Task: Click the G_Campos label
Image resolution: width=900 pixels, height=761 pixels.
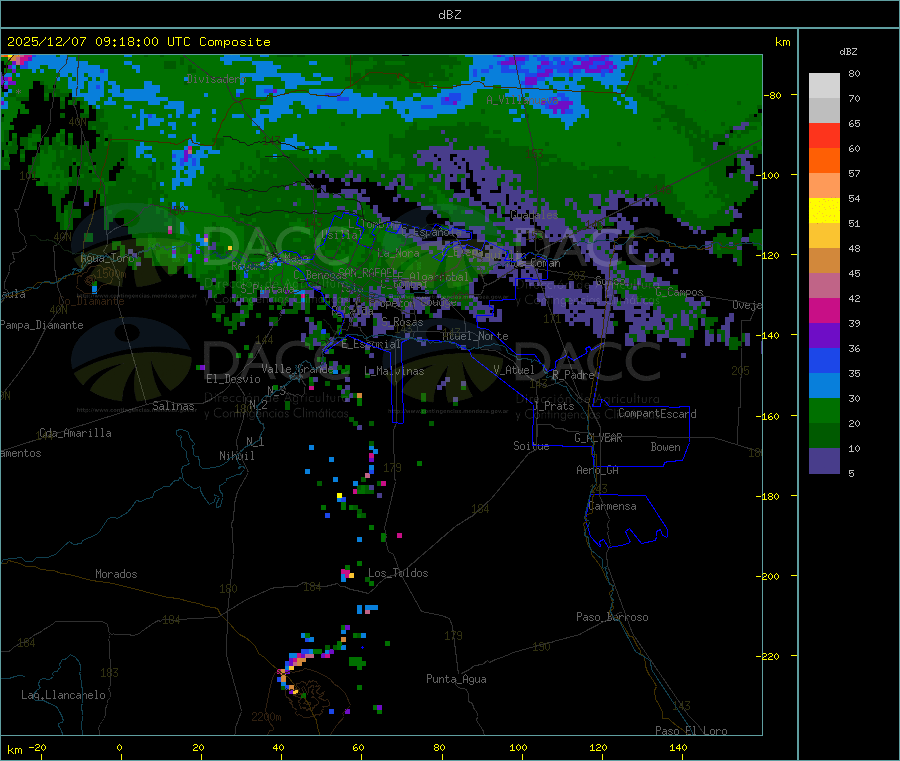Action: (679, 292)
